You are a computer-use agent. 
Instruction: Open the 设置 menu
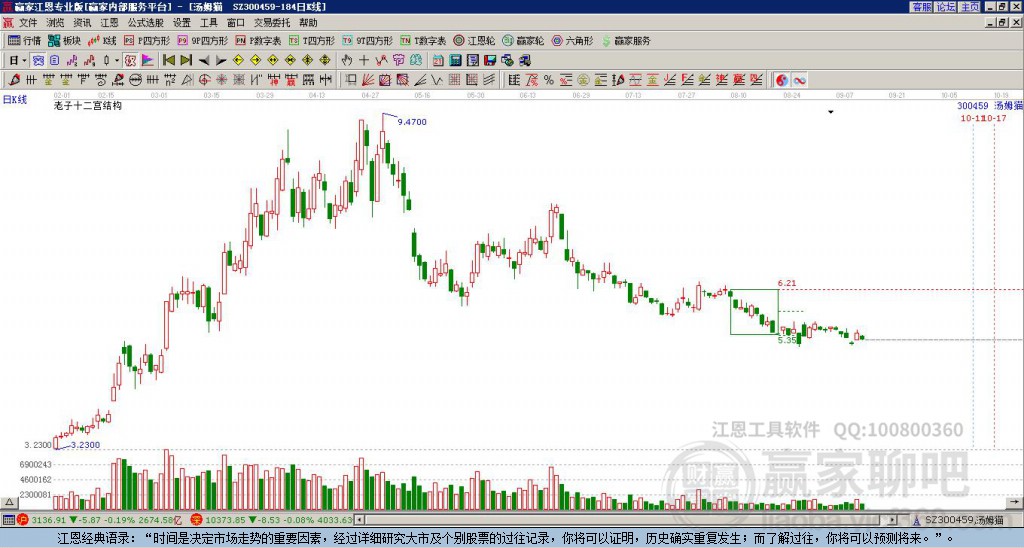point(182,23)
